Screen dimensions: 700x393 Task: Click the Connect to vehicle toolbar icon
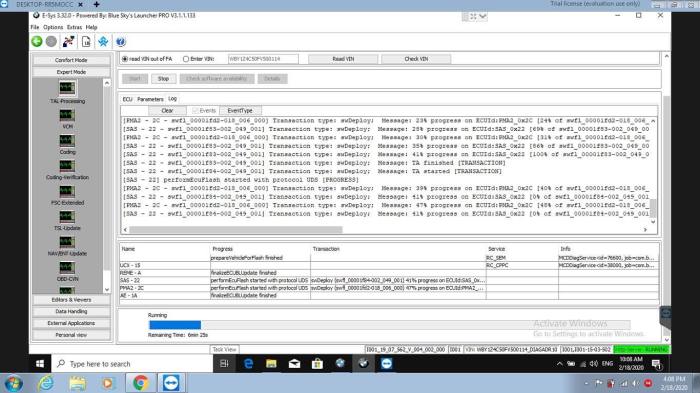tap(68, 42)
